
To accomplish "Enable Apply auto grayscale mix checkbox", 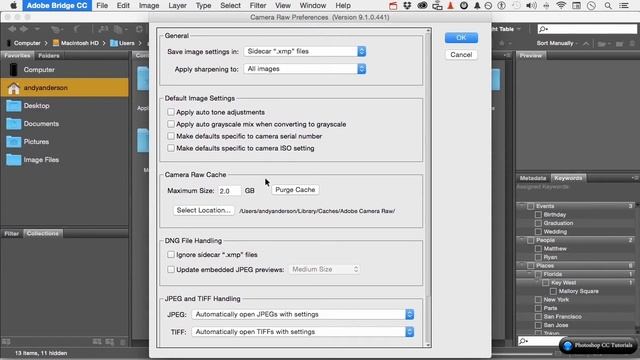I will [171, 124].
